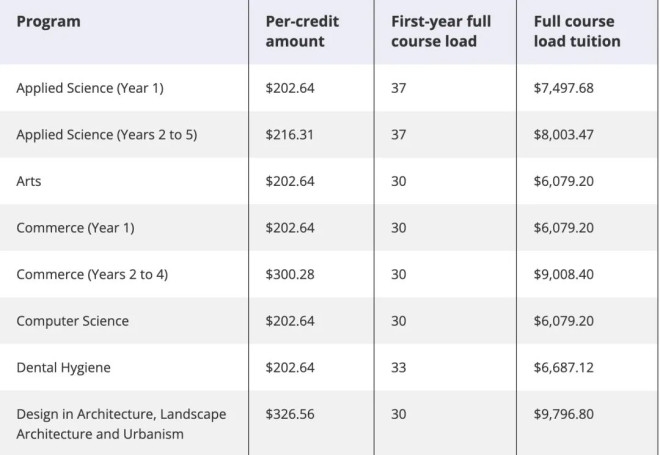The height and width of the screenshot is (455, 660).
Task: Select the Applied Science (Years 2 to 5) cell
Action: pos(107,135)
